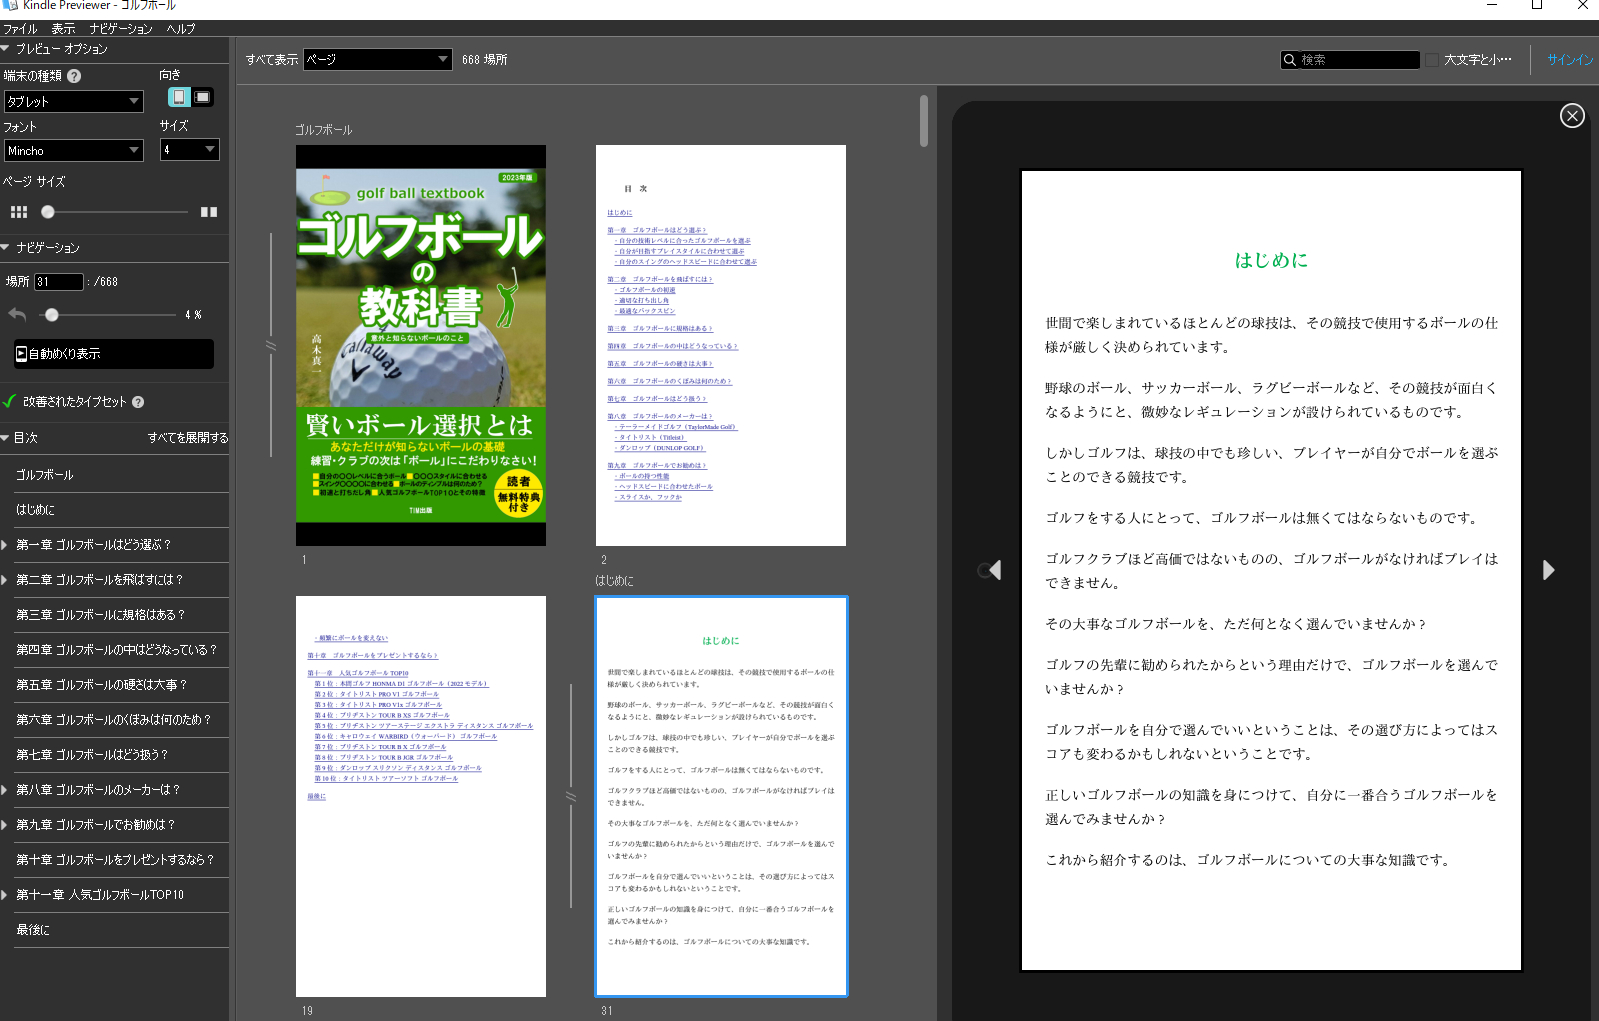
Task: Click the undo back arrow in navigation
Action: [x=17, y=314]
